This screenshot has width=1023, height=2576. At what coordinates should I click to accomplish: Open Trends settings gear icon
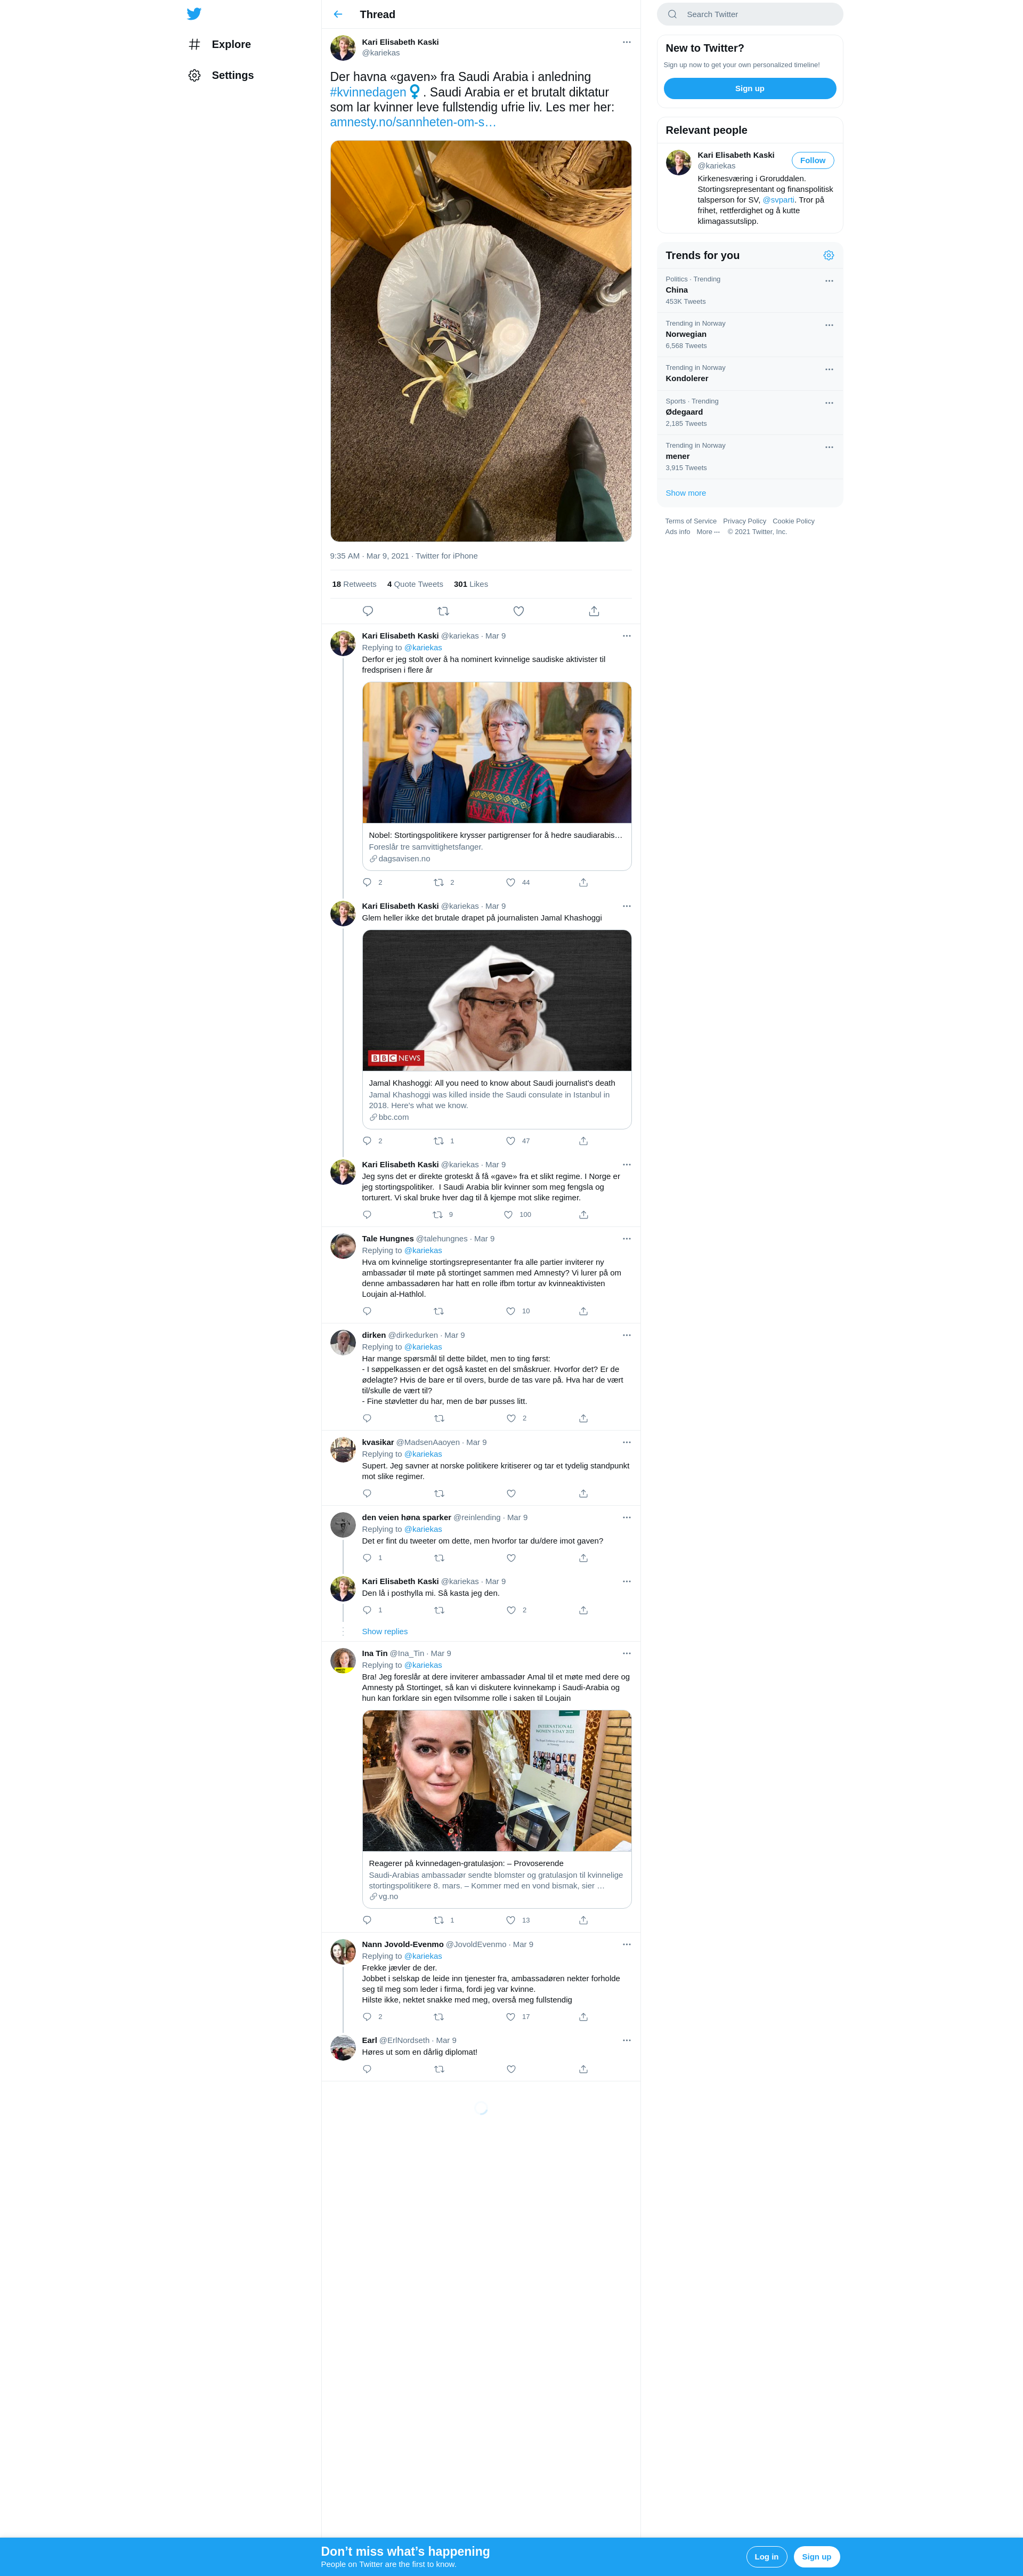click(828, 255)
